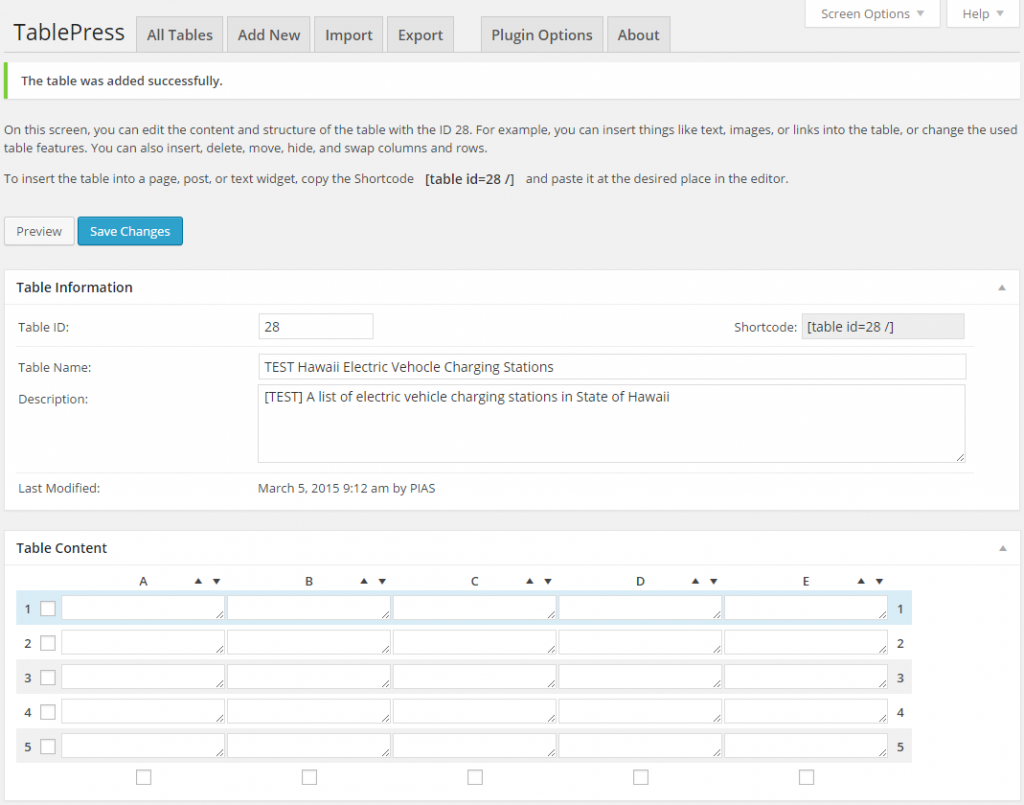The height and width of the screenshot is (805, 1024).
Task: Expand the Help dropdown panel
Action: (x=982, y=14)
